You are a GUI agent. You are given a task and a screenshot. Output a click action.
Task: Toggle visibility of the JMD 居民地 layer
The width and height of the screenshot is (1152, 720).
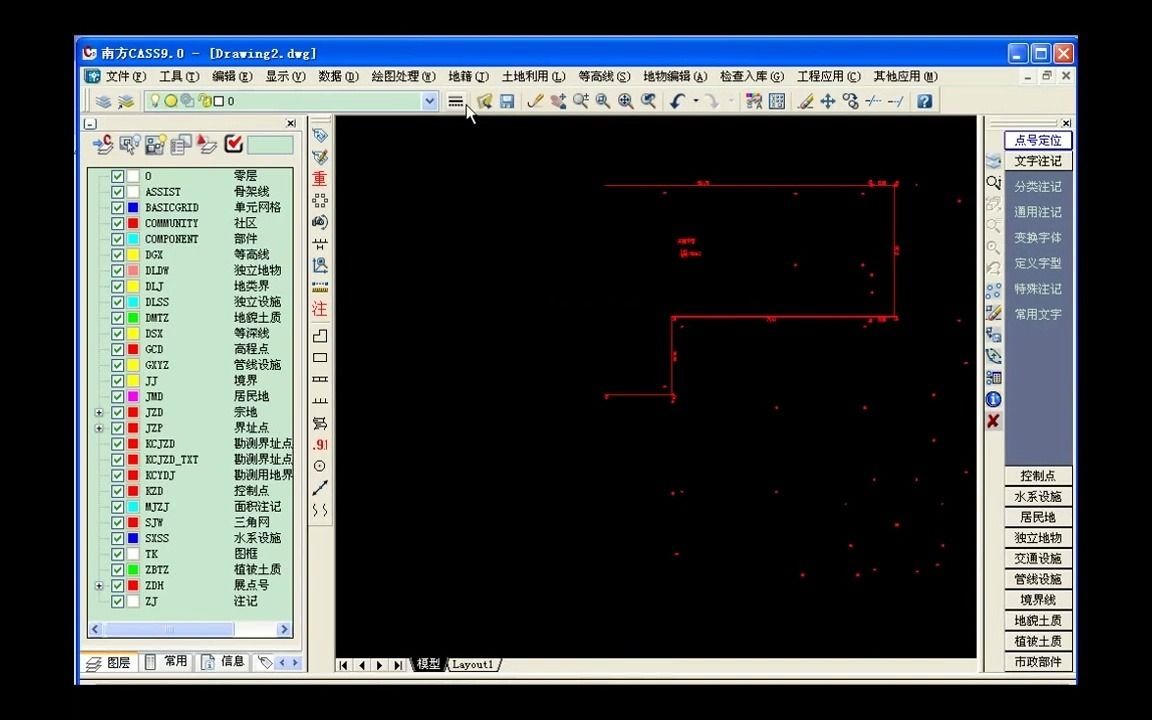[118, 396]
